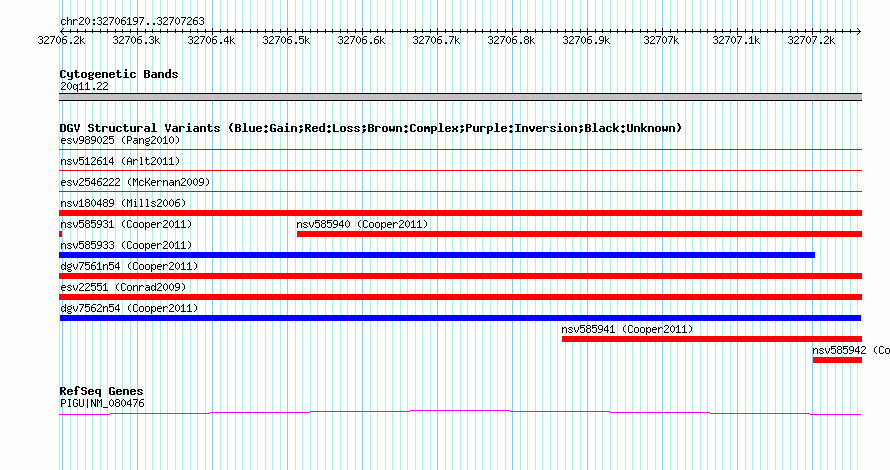Click the 32707.2k ruler tick label
Image resolution: width=890 pixels, height=470 pixels.
811,40
